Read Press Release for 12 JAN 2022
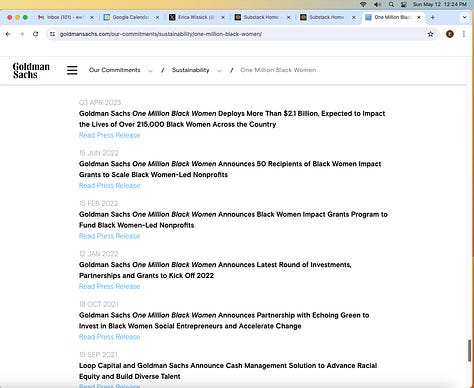 pos(109,286)
